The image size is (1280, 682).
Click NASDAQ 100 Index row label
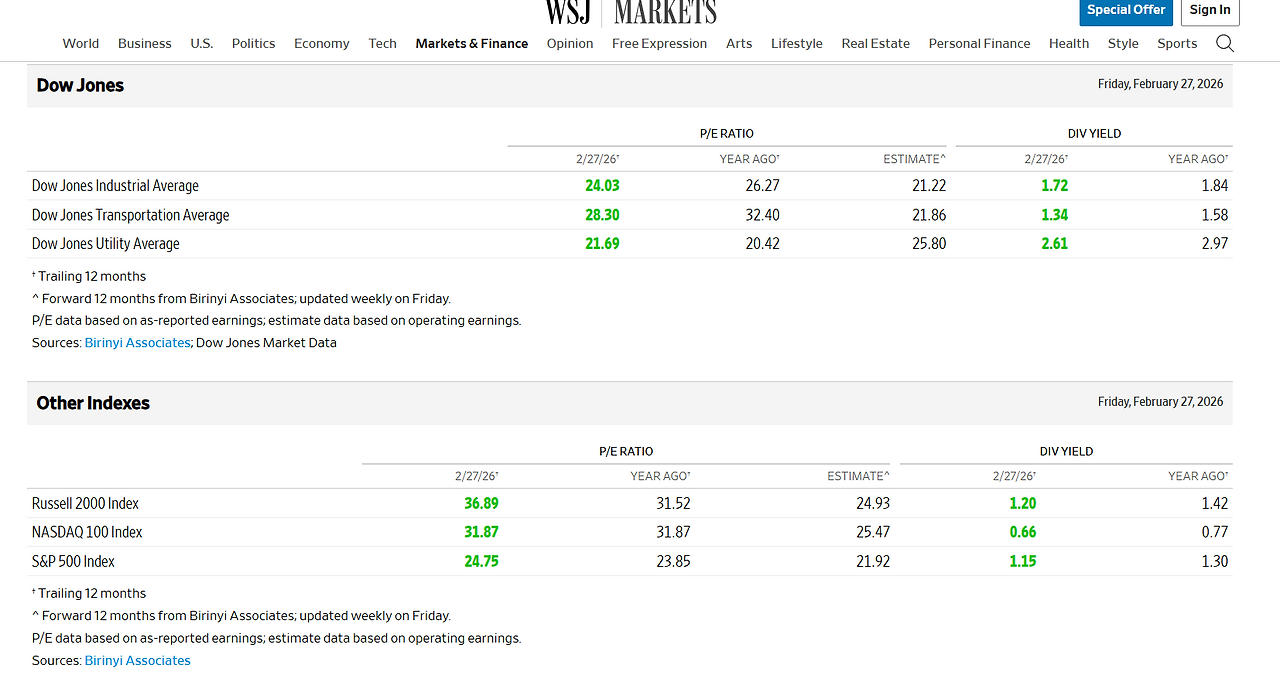87,533
